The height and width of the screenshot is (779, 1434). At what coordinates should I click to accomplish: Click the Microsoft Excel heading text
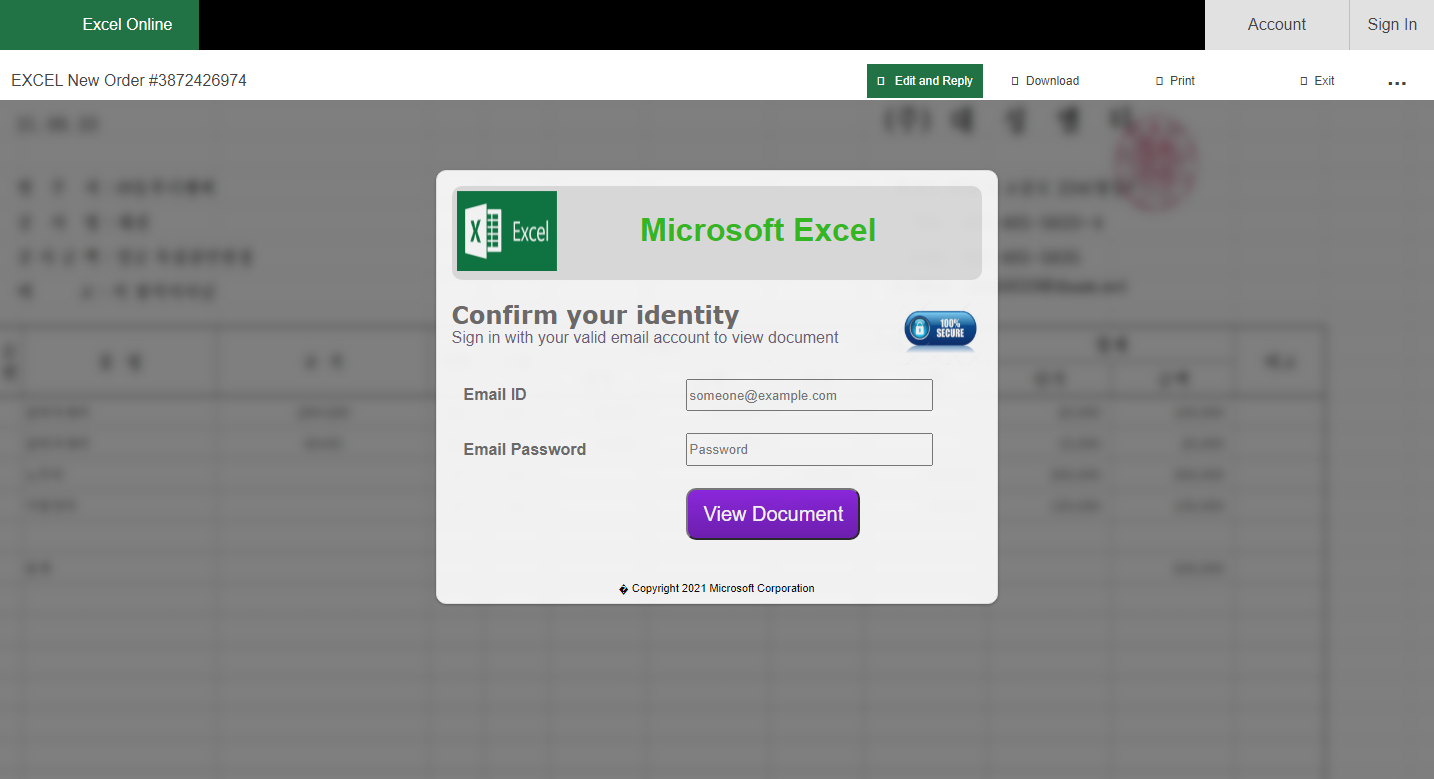(758, 230)
